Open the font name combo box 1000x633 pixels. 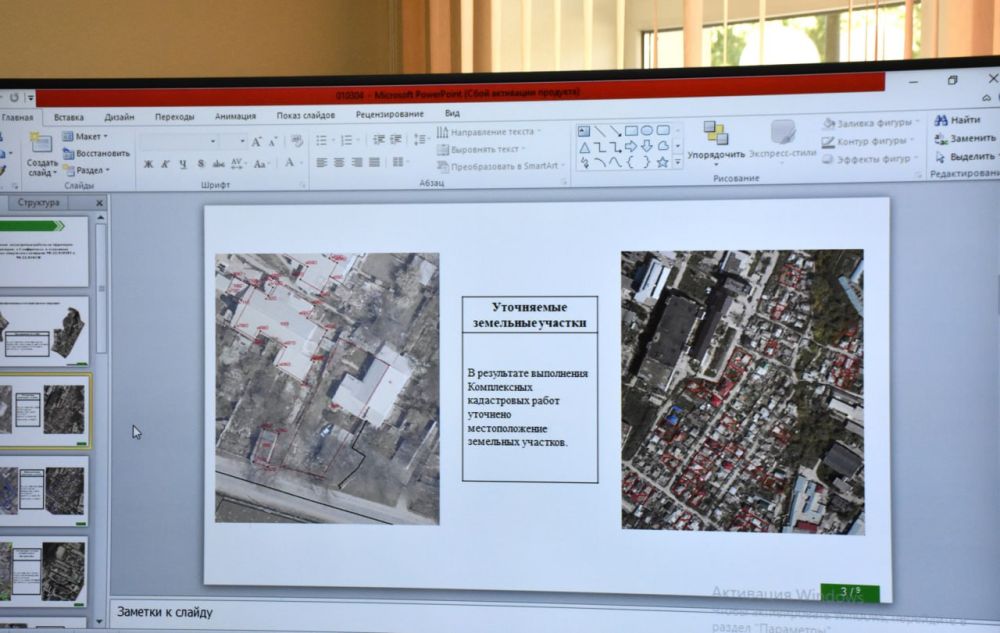pos(179,141)
